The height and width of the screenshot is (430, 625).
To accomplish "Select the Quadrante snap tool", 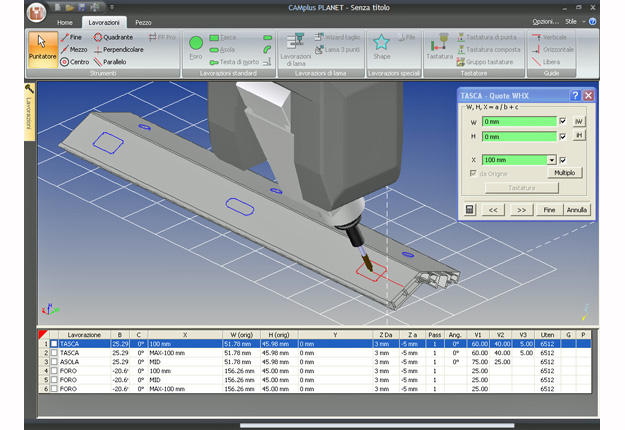I will coord(113,37).
